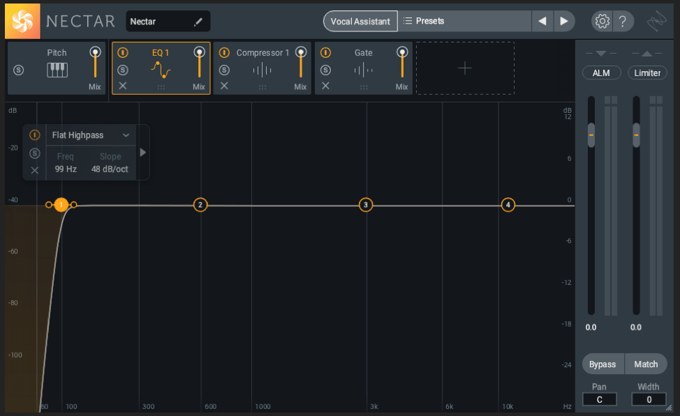This screenshot has width=680, height=416.
Task: Solo the EQ 1 module
Action: 123,70
